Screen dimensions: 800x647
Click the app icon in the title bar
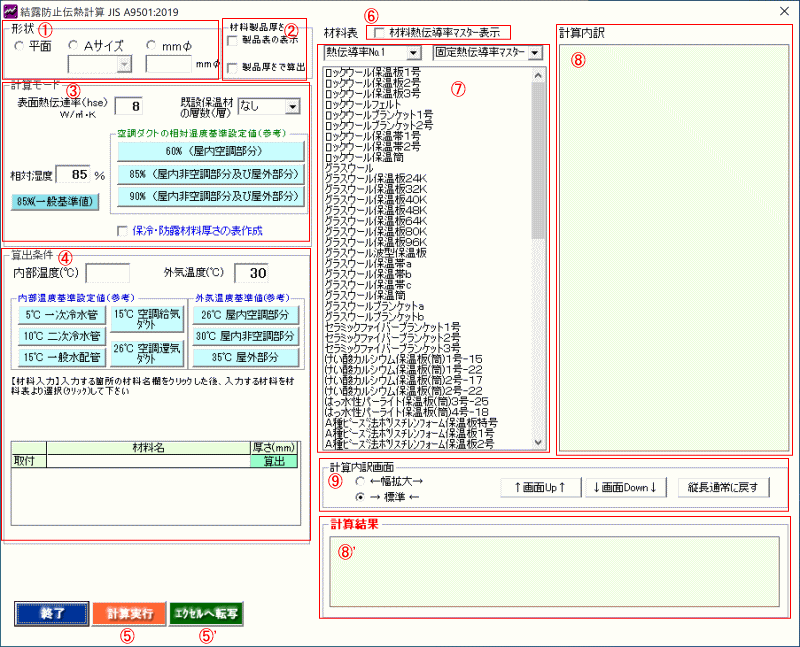click(12, 10)
